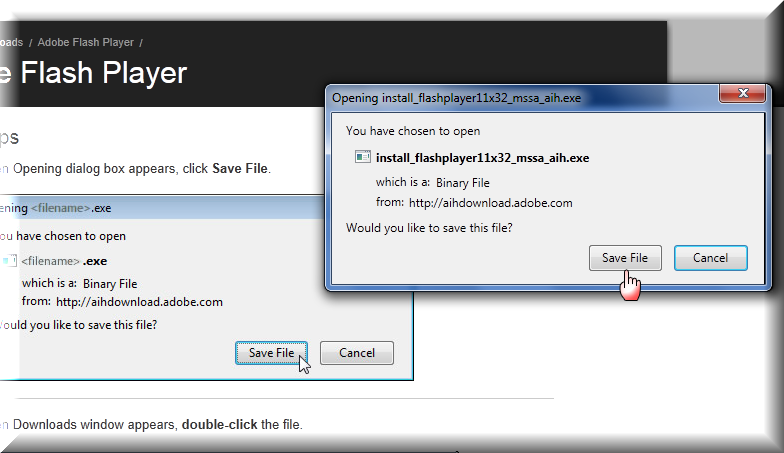Click the 'Would you like to save this file?' text in front dialog
Viewport: 784px width, 453px height.
point(429,228)
